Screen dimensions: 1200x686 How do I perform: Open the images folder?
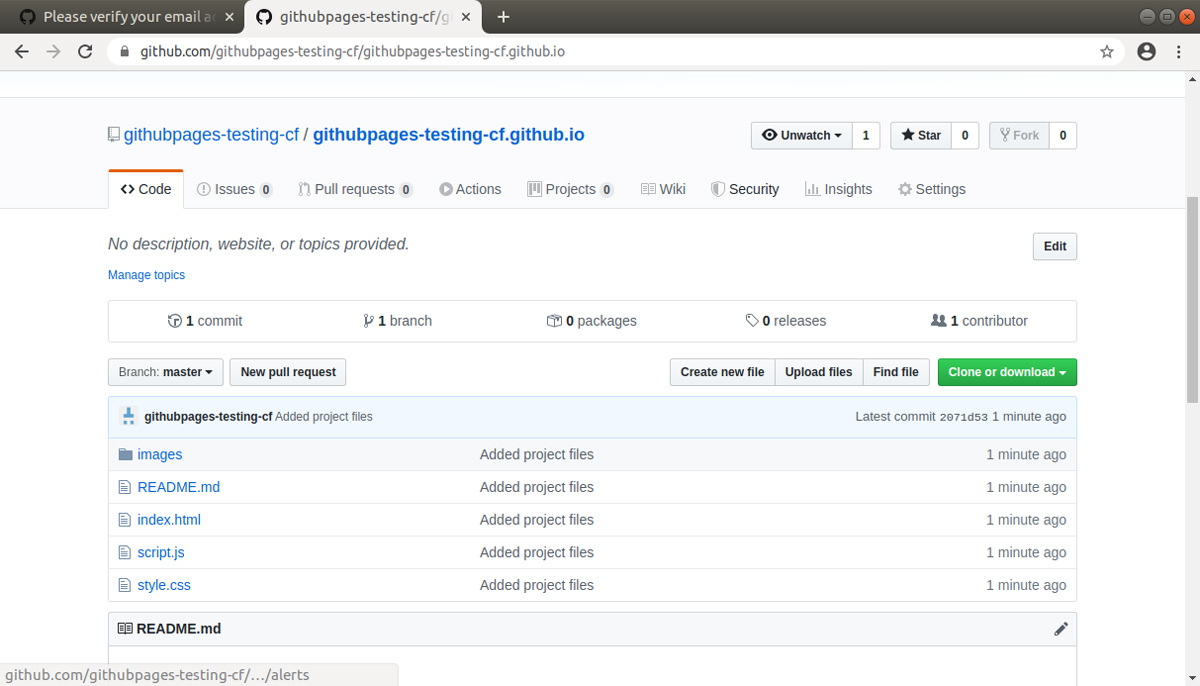pyautogui.click(x=160, y=454)
